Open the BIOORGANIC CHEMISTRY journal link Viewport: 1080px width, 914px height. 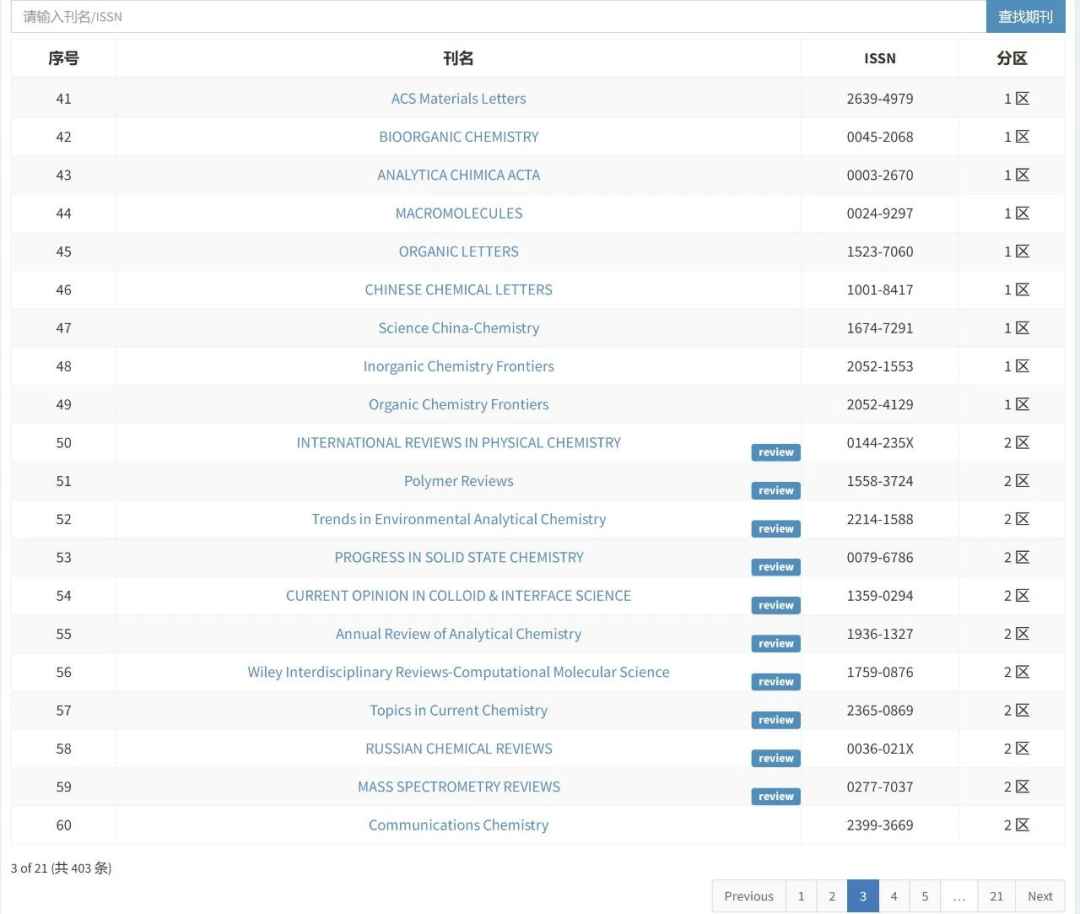pos(458,137)
